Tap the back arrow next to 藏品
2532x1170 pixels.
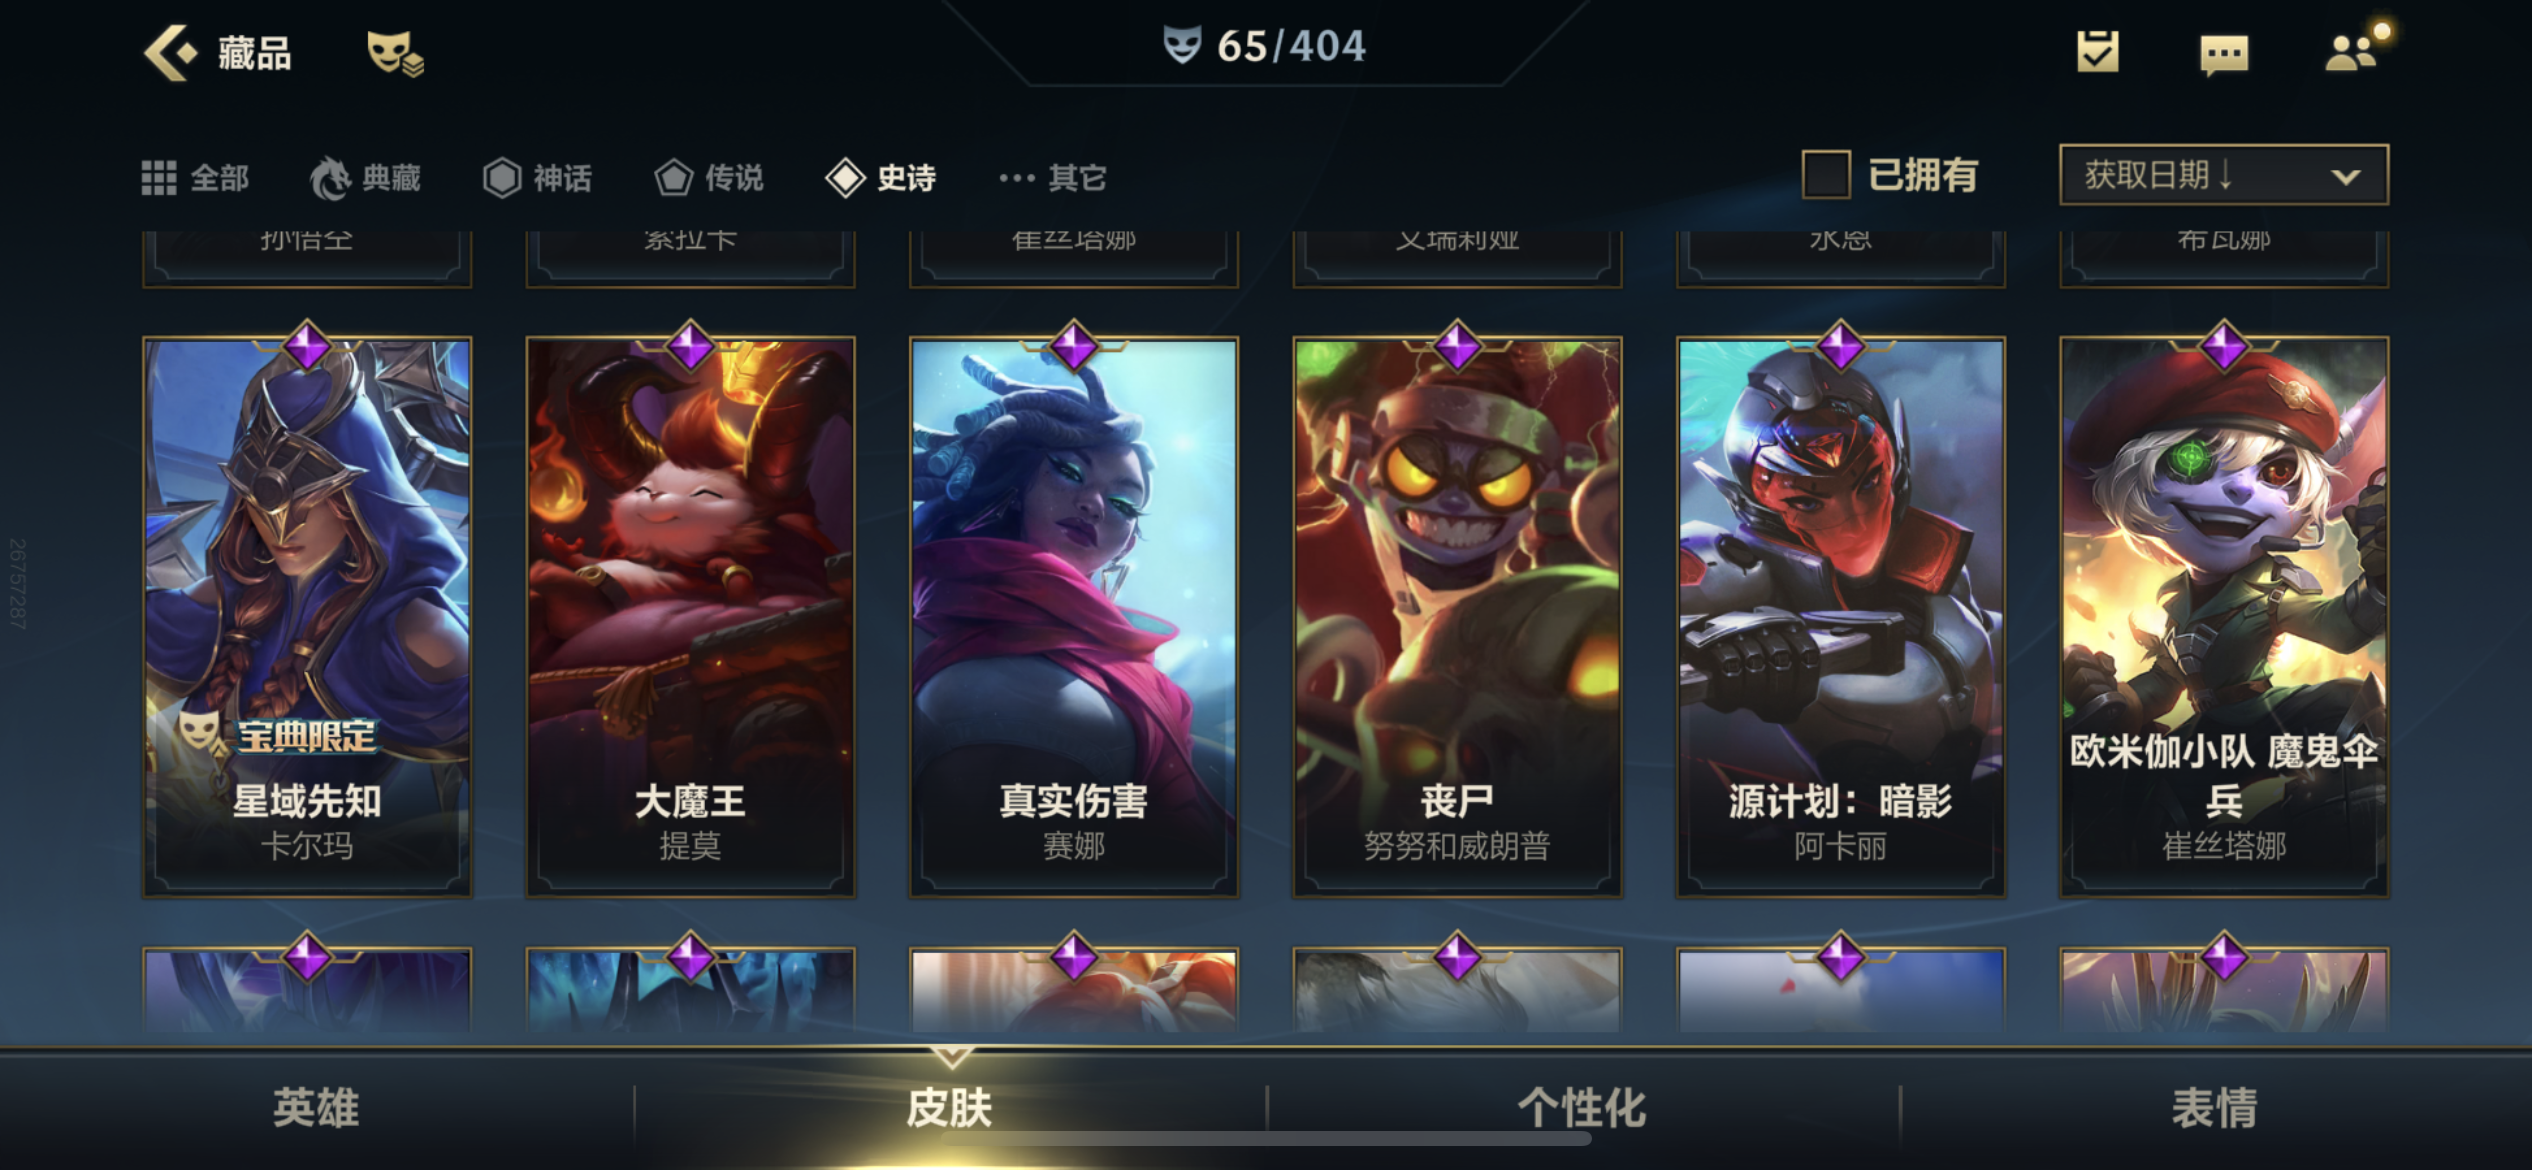tap(170, 52)
